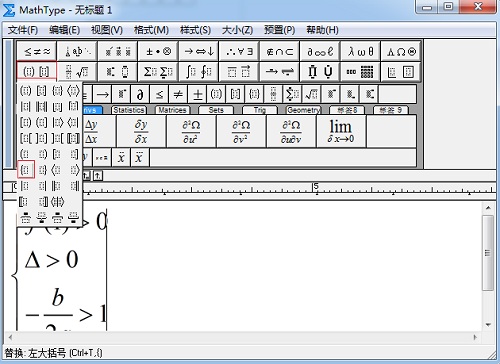Open 编辑(E) menu
500x364 pixels.
[64, 30]
